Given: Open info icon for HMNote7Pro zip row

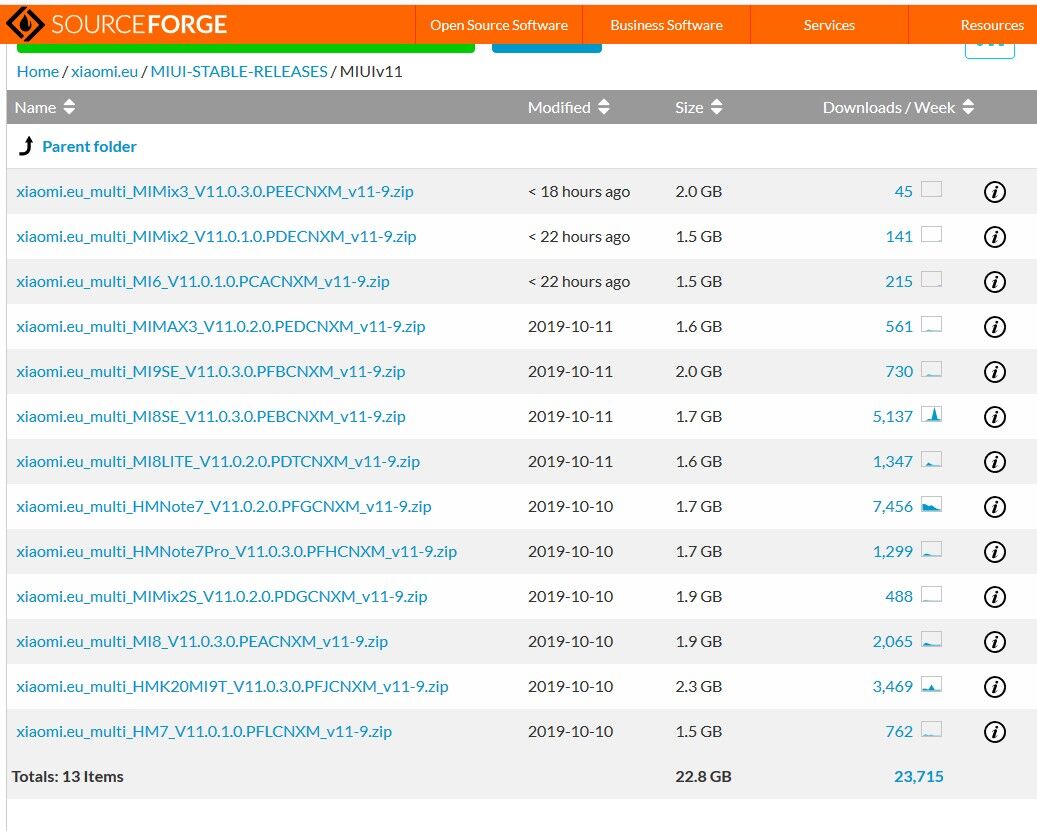Looking at the screenshot, I should point(995,551).
